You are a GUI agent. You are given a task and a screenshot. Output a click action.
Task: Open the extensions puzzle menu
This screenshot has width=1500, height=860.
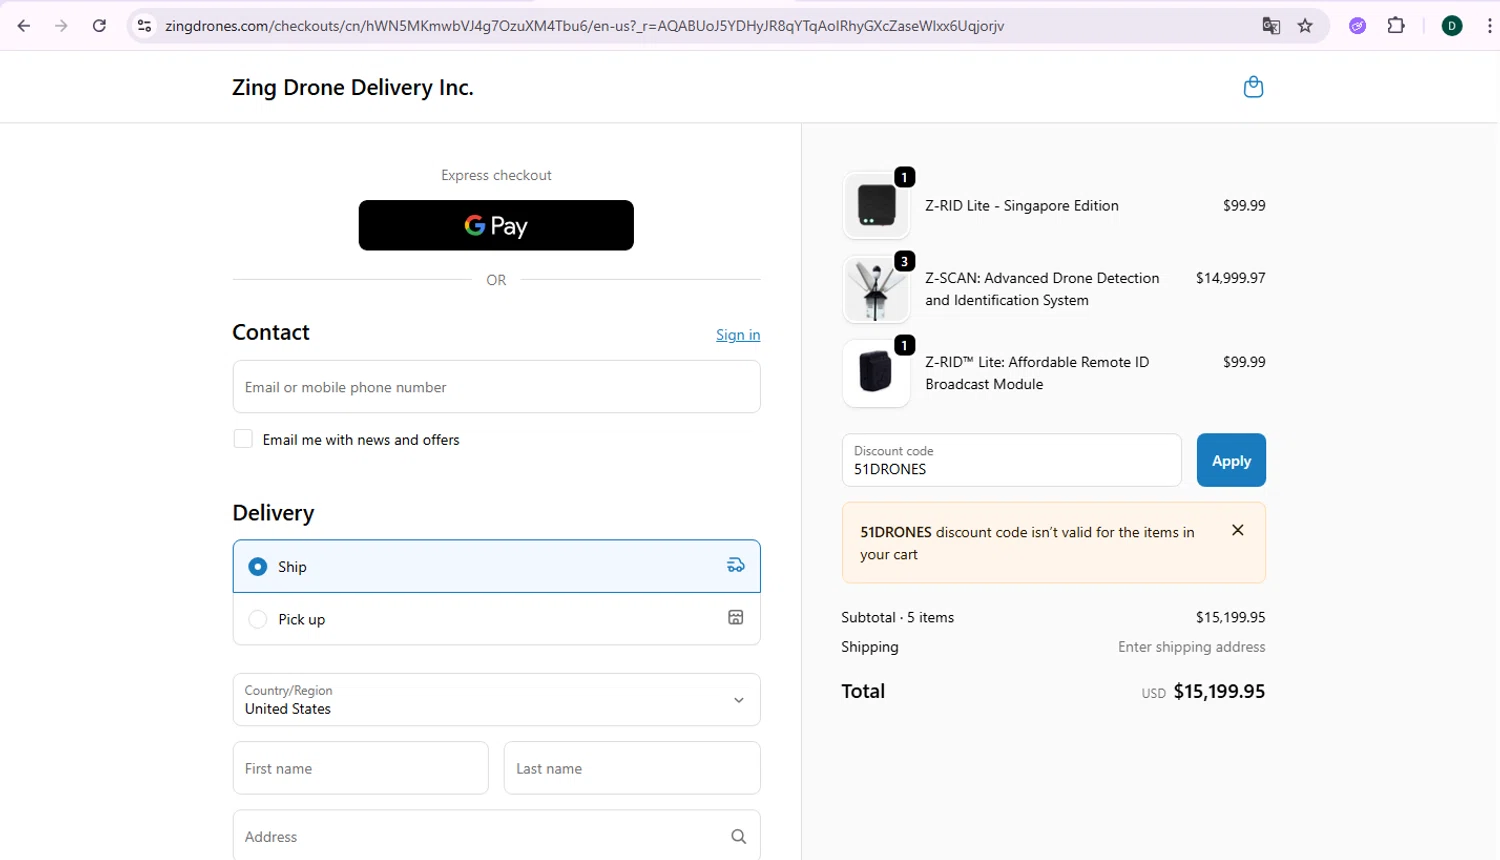pos(1396,26)
